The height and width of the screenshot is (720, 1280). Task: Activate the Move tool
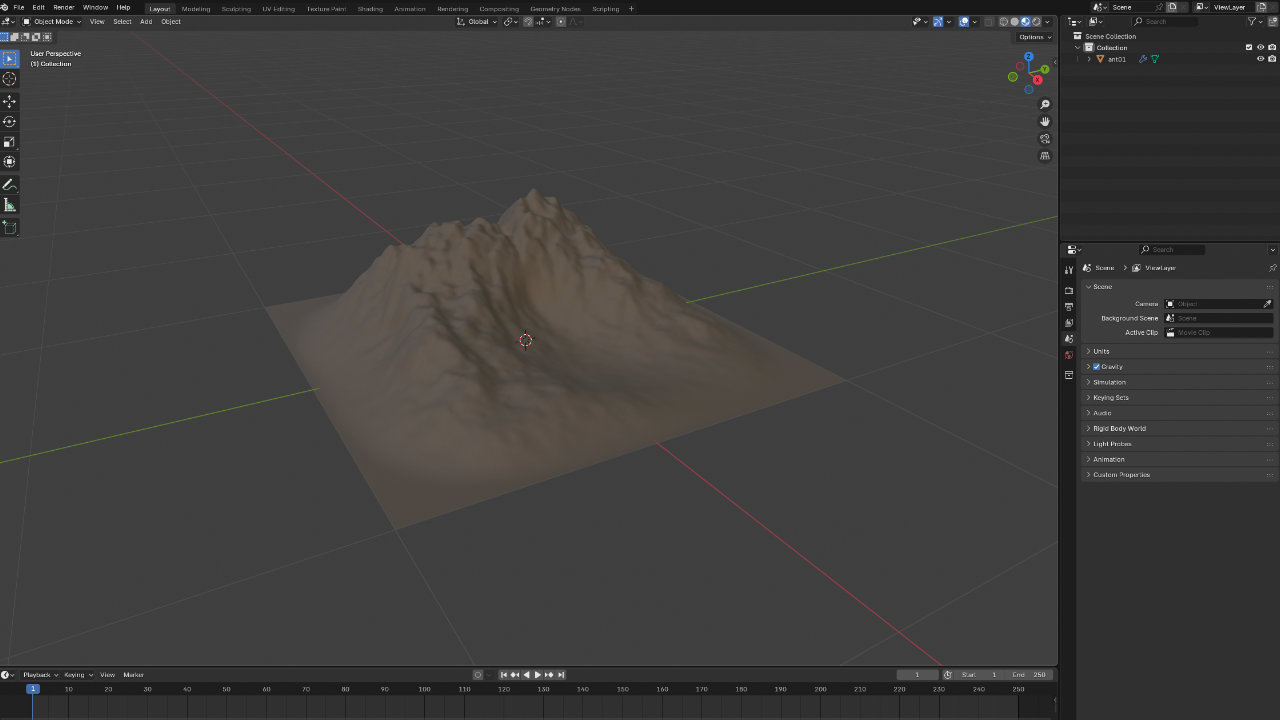(x=10, y=101)
